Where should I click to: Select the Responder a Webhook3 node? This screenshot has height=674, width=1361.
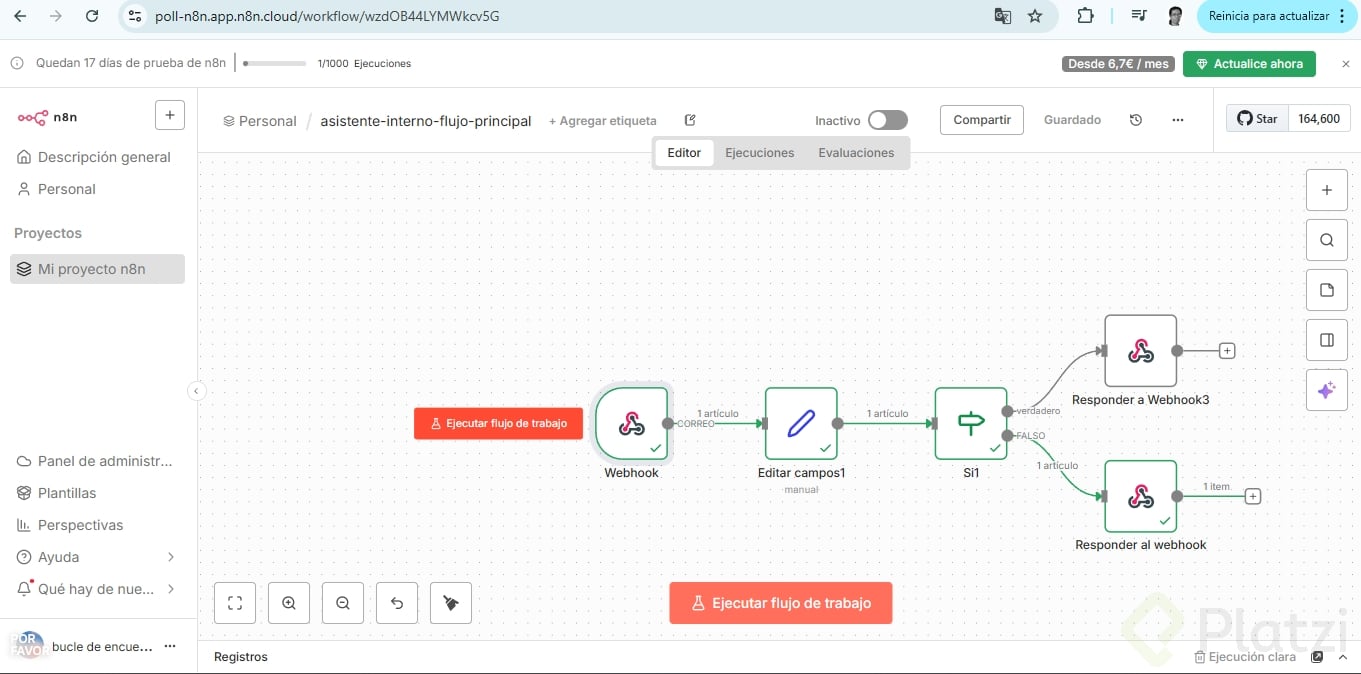[x=1141, y=351]
